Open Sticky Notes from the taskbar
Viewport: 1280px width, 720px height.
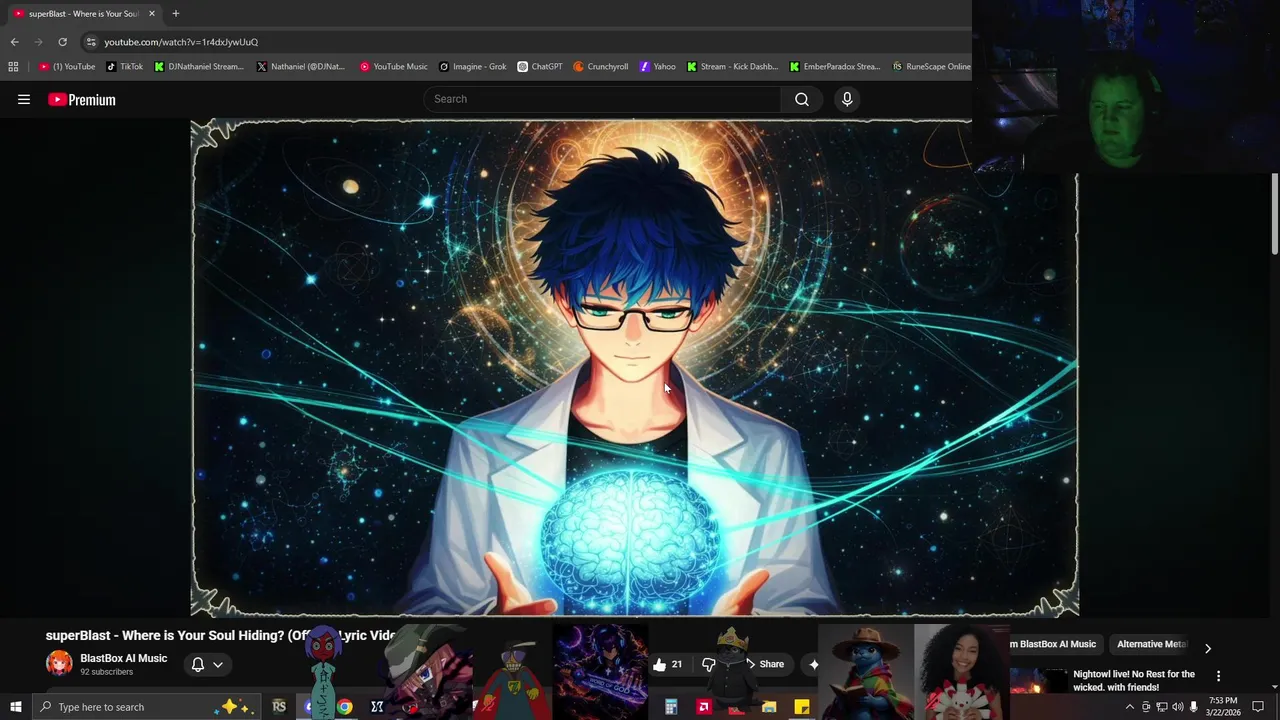click(801, 707)
